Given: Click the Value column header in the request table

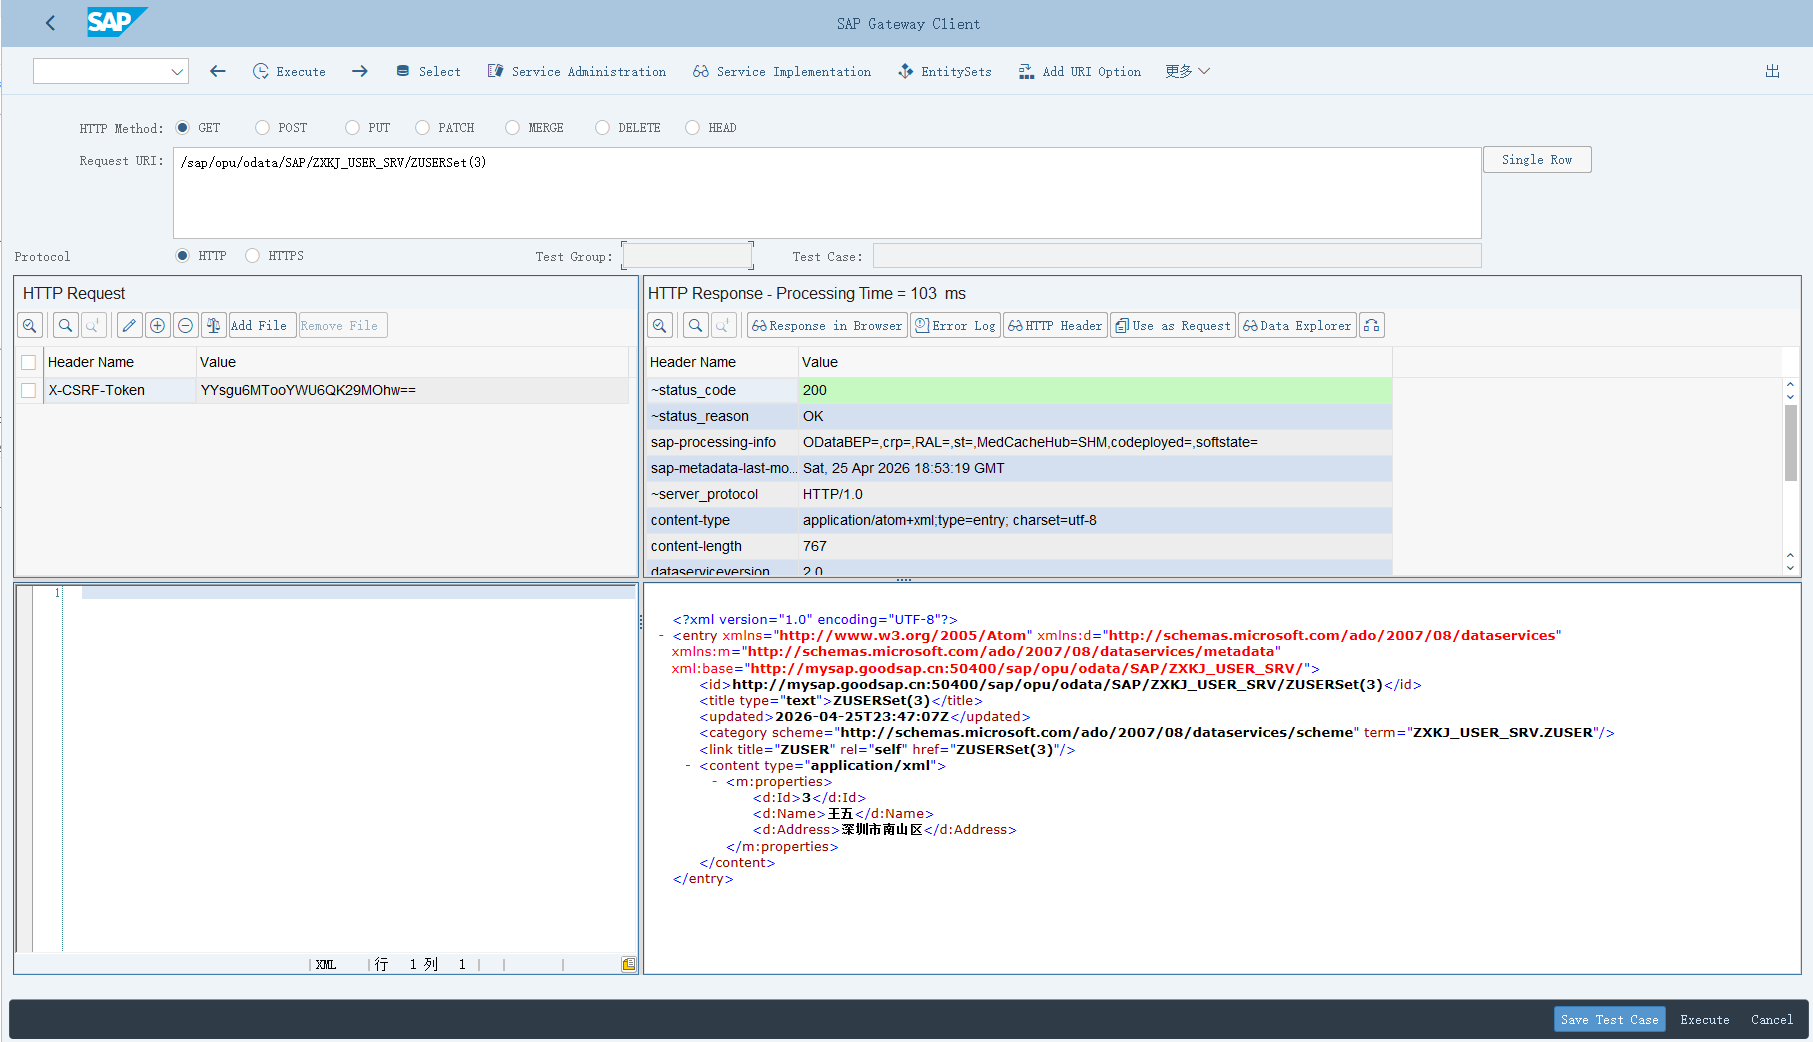Looking at the screenshot, I should (412, 362).
